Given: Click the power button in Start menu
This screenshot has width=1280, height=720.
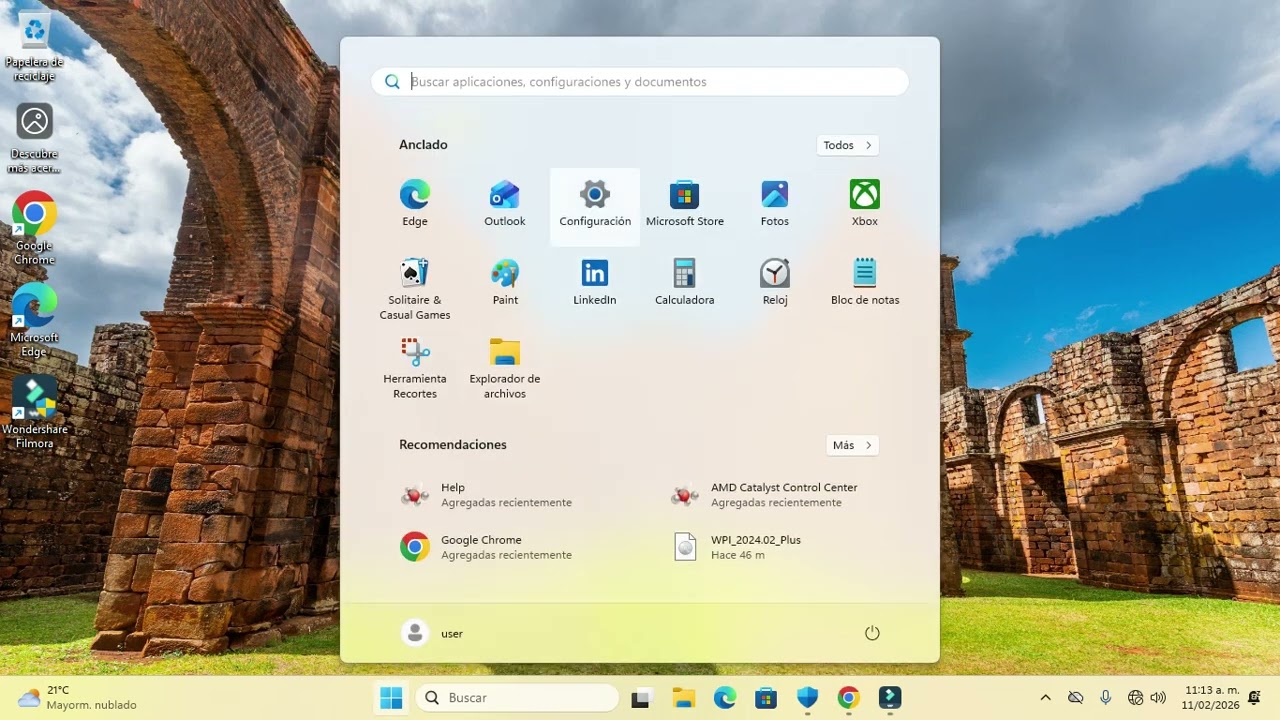Looking at the screenshot, I should point(872,633).
